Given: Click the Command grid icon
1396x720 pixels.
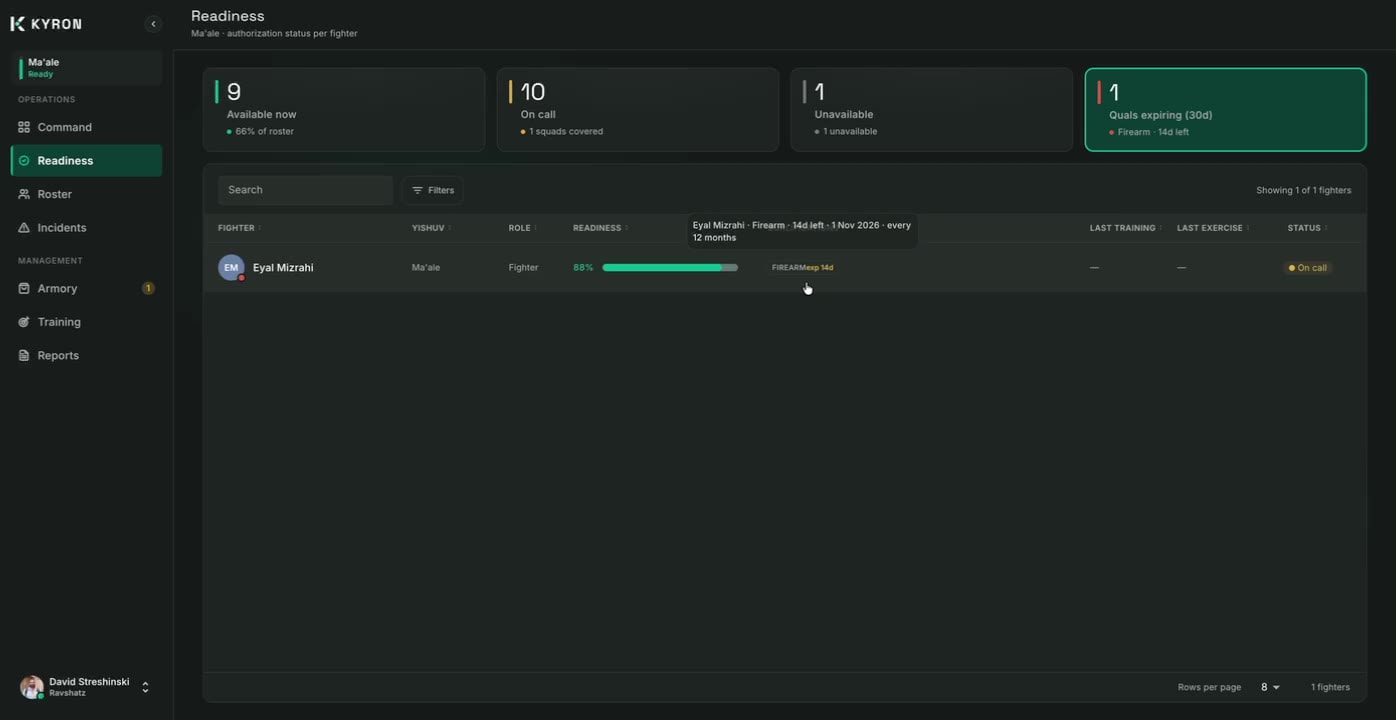Looking at the screenshot, I should 24,127.
